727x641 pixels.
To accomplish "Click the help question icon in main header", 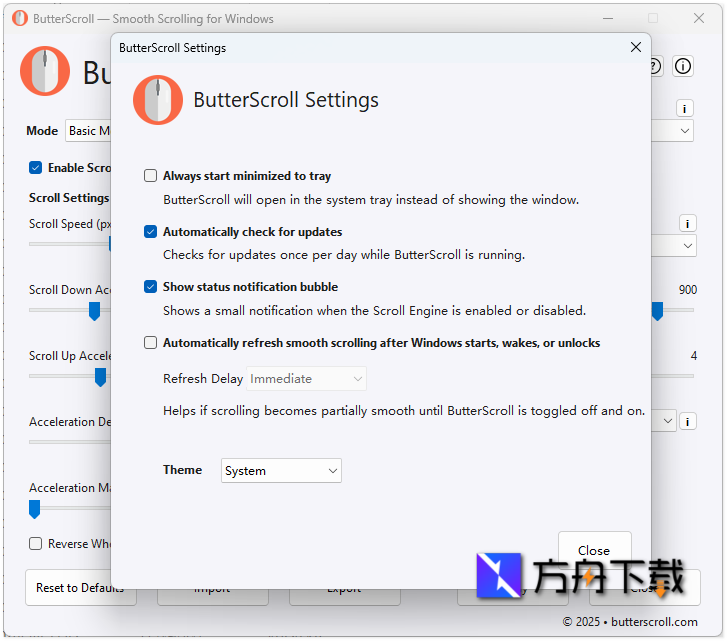I will [x=655, y=66].
